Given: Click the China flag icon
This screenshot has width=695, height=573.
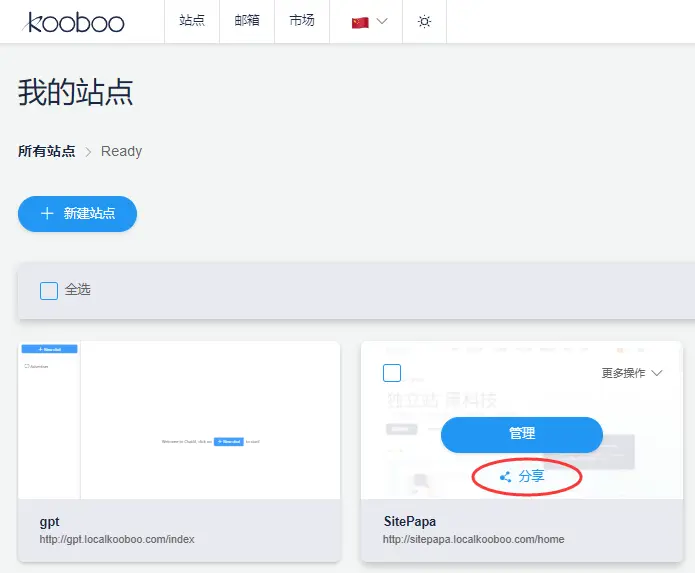Looking at the screenshot, I should pyautogui.click(x=360, y=22).
